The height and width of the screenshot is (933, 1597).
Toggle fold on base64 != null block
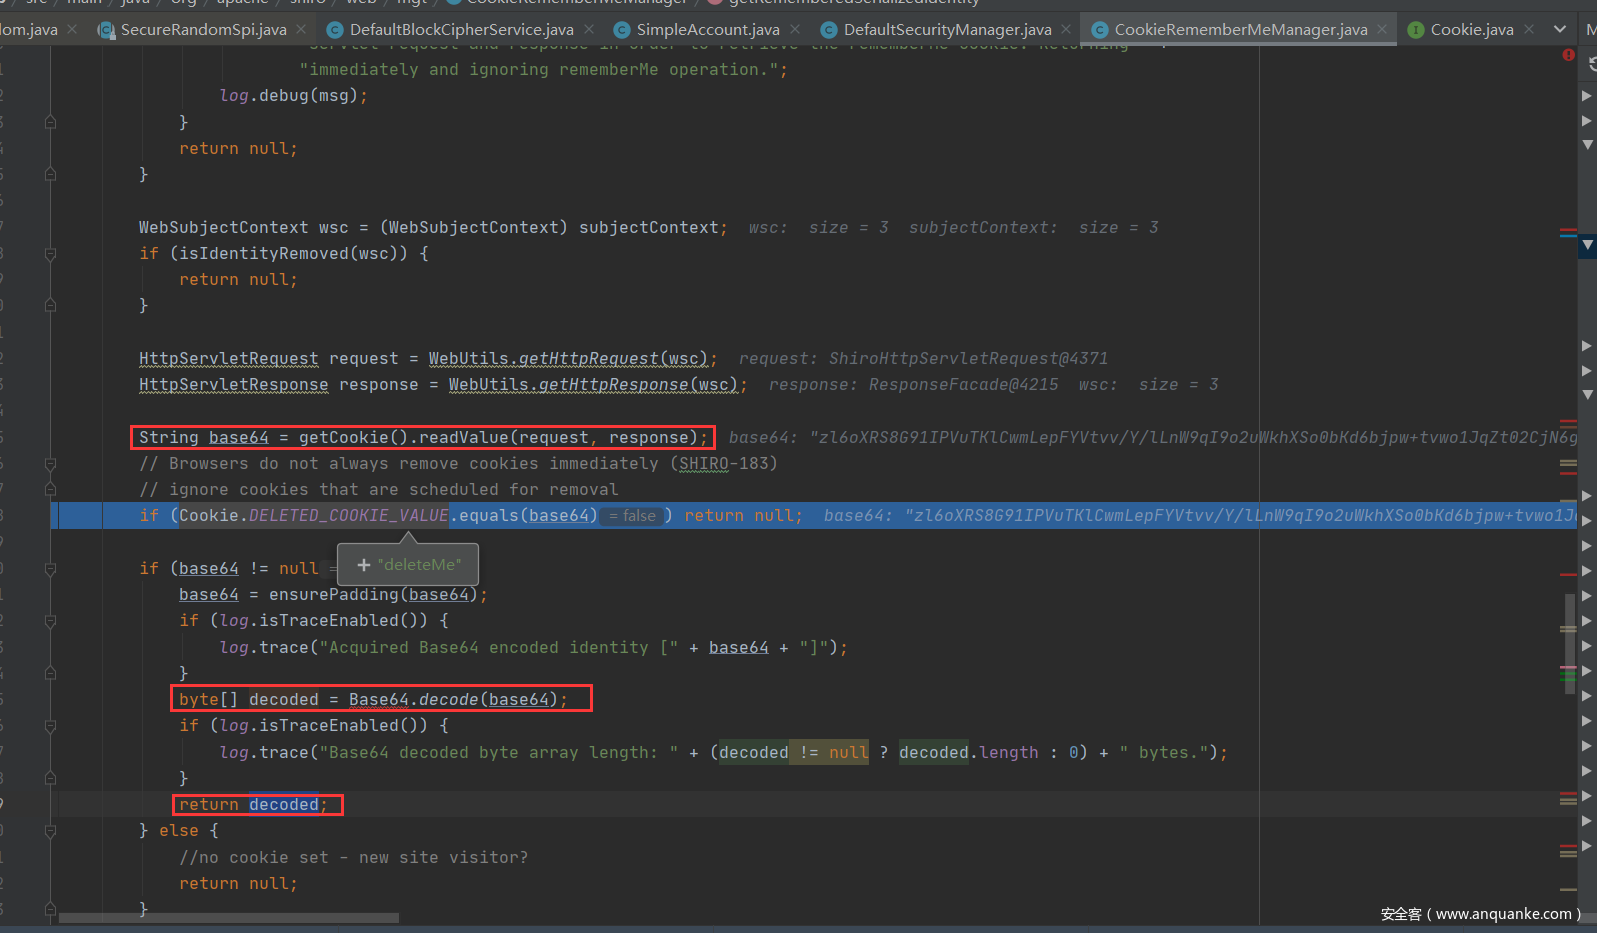pos(50,568)
